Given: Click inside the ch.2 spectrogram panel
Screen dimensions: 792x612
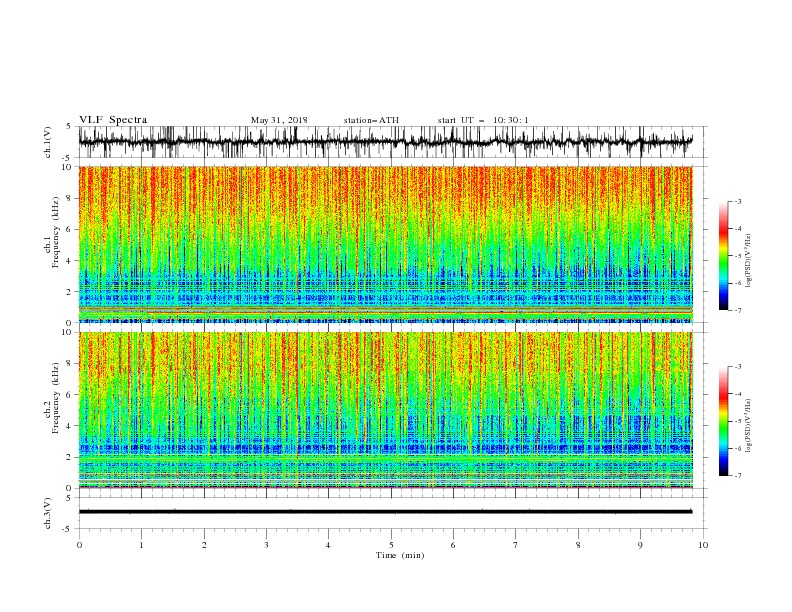Looking at the screenshot, I should click(385, 410).
